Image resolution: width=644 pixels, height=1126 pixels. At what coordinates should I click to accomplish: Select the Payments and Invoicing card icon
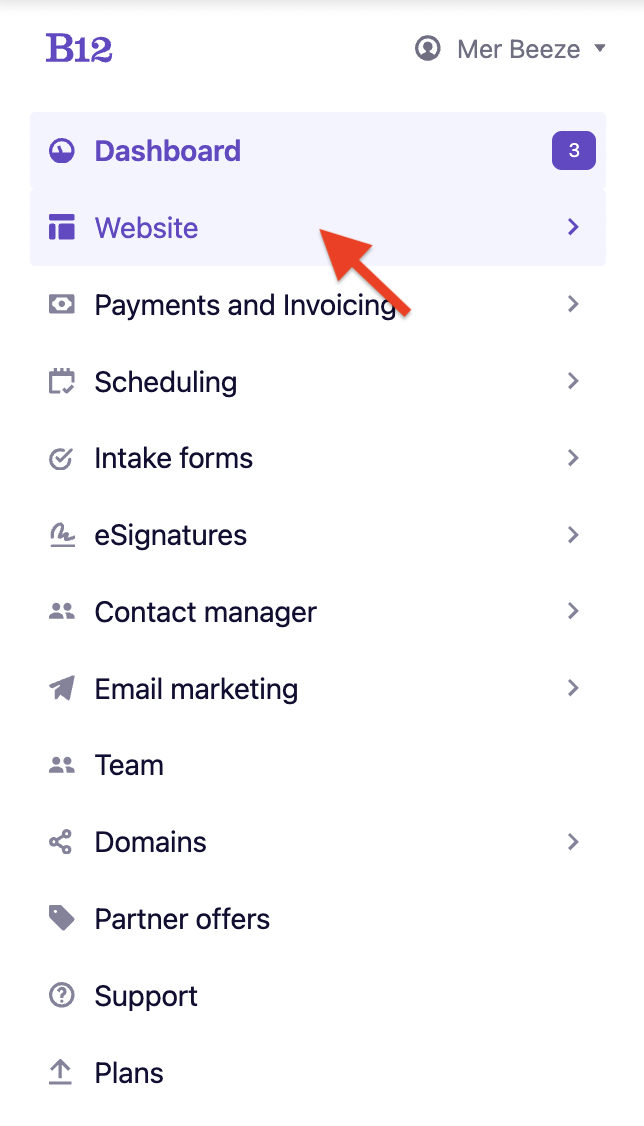pos(61,304)
